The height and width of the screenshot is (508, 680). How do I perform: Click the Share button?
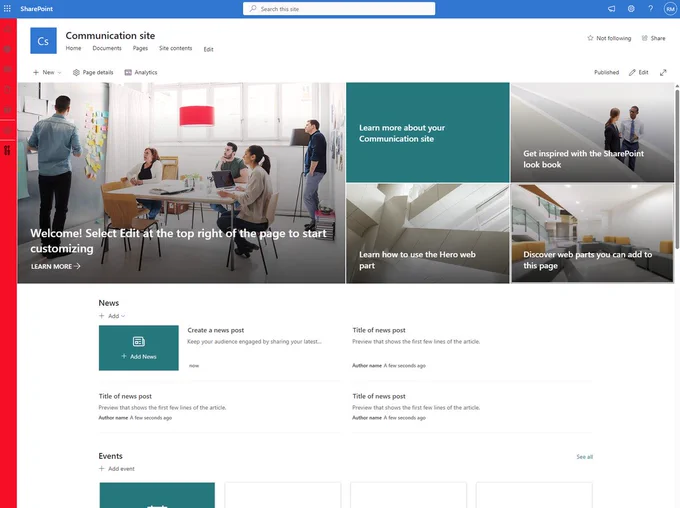[x=654, y=38]
